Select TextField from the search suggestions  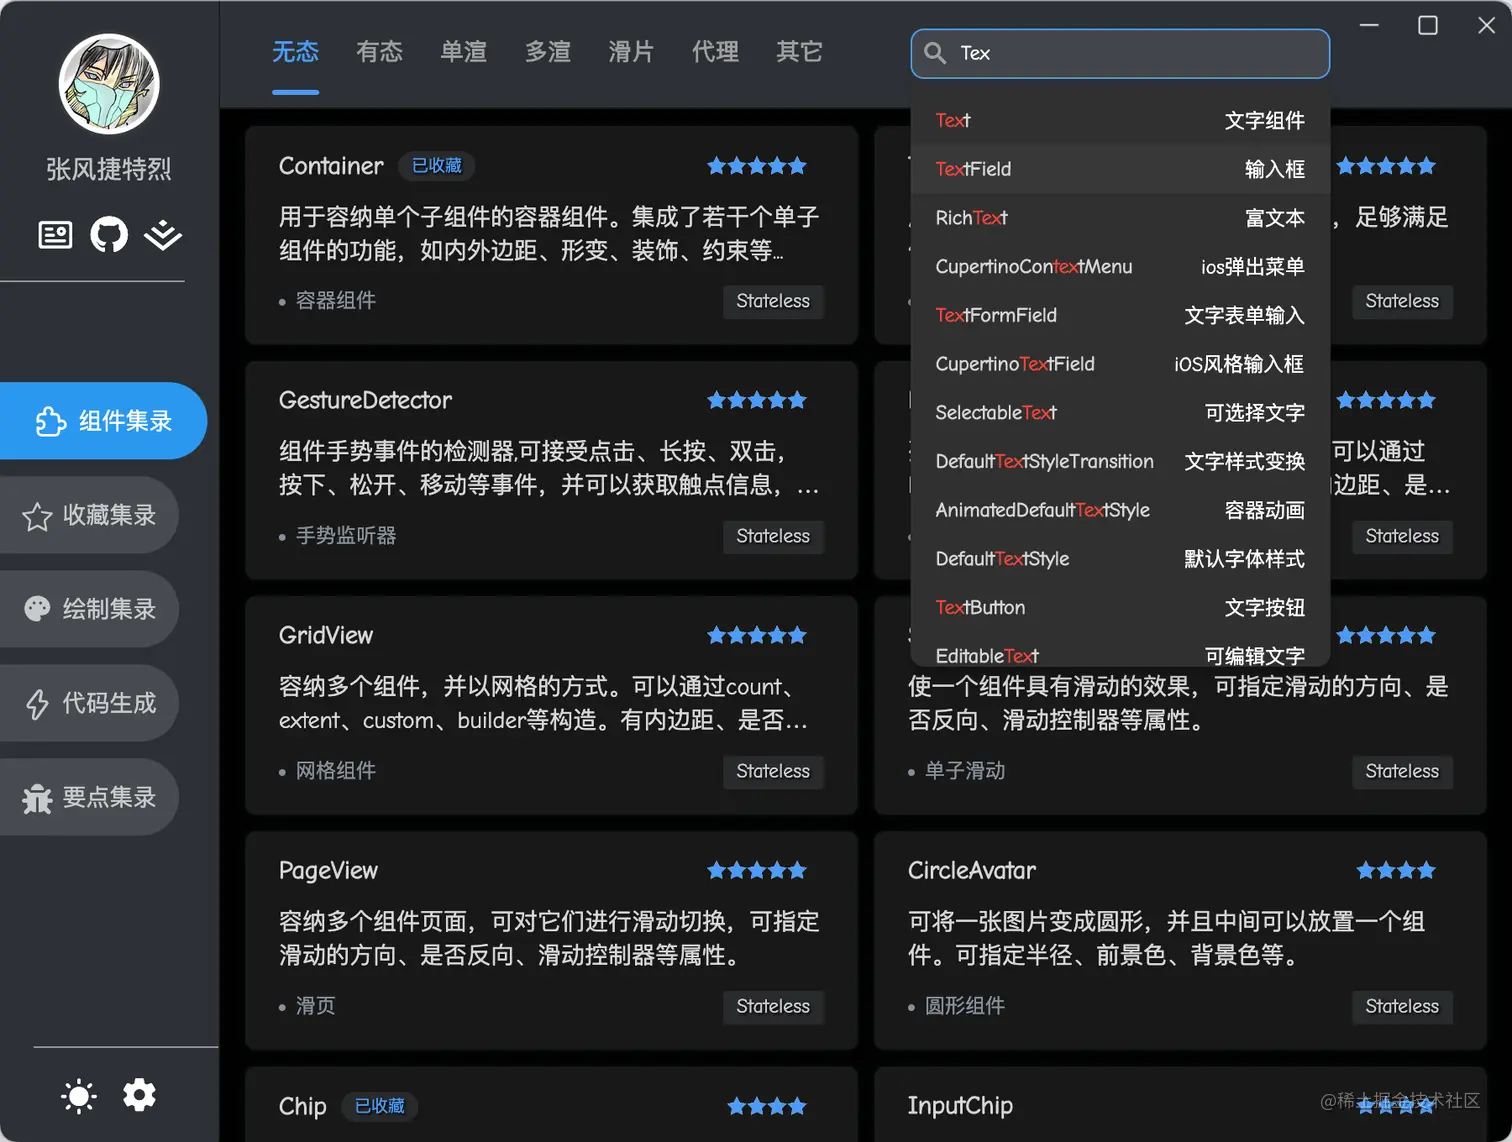(1119, 169)
